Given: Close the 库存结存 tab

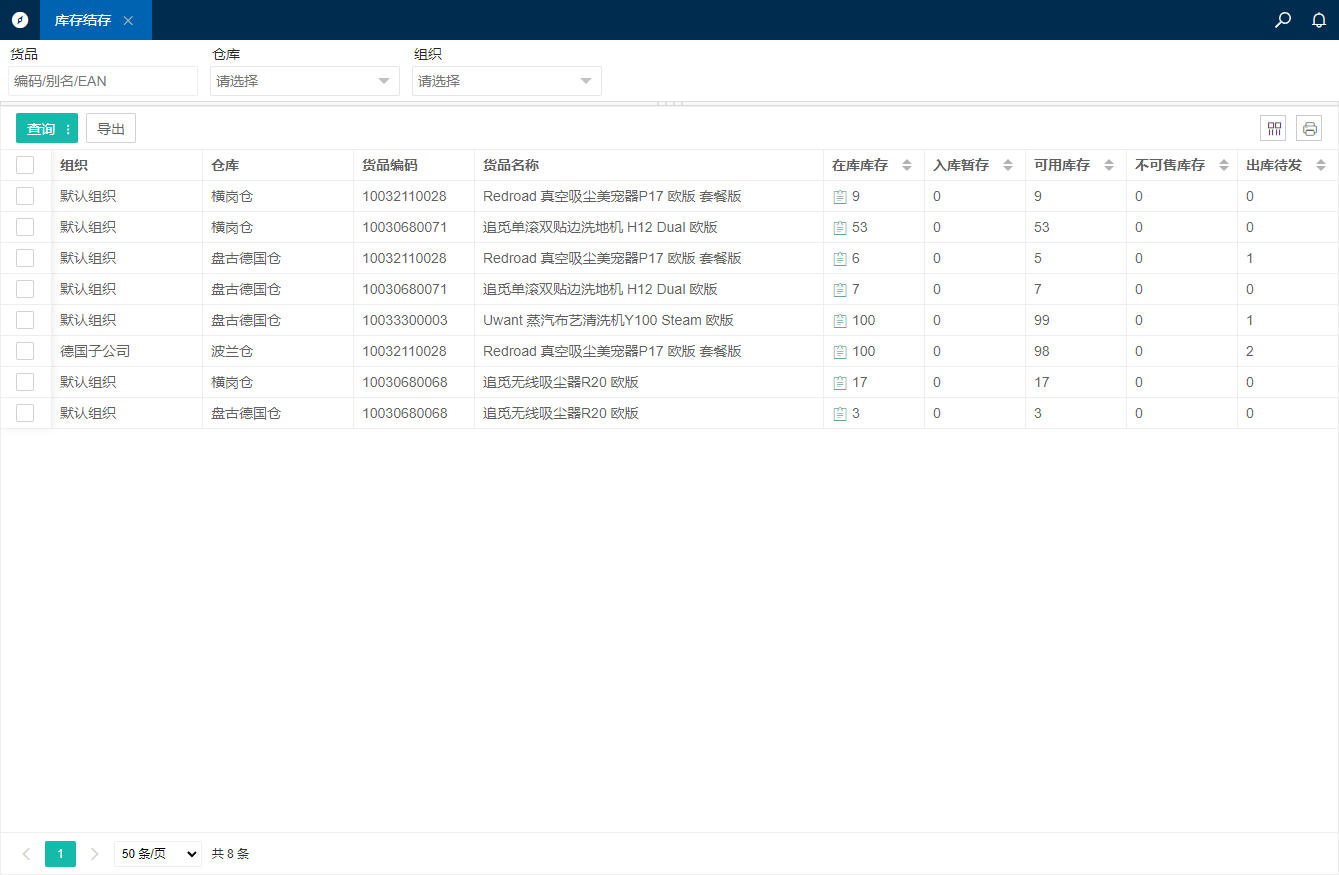Looking at the screenshot, I should tap(128, 21).
